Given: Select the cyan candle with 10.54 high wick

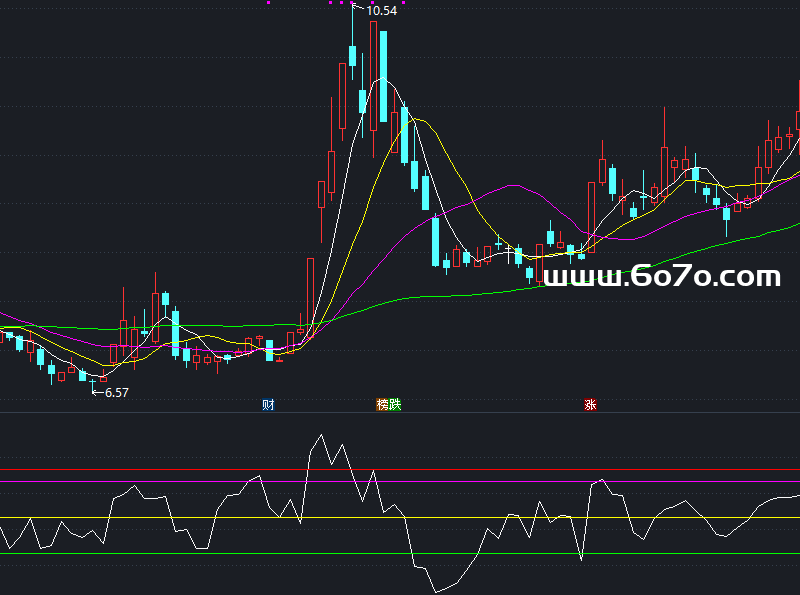Looking at the screenshot, I should tap(352, 58).
